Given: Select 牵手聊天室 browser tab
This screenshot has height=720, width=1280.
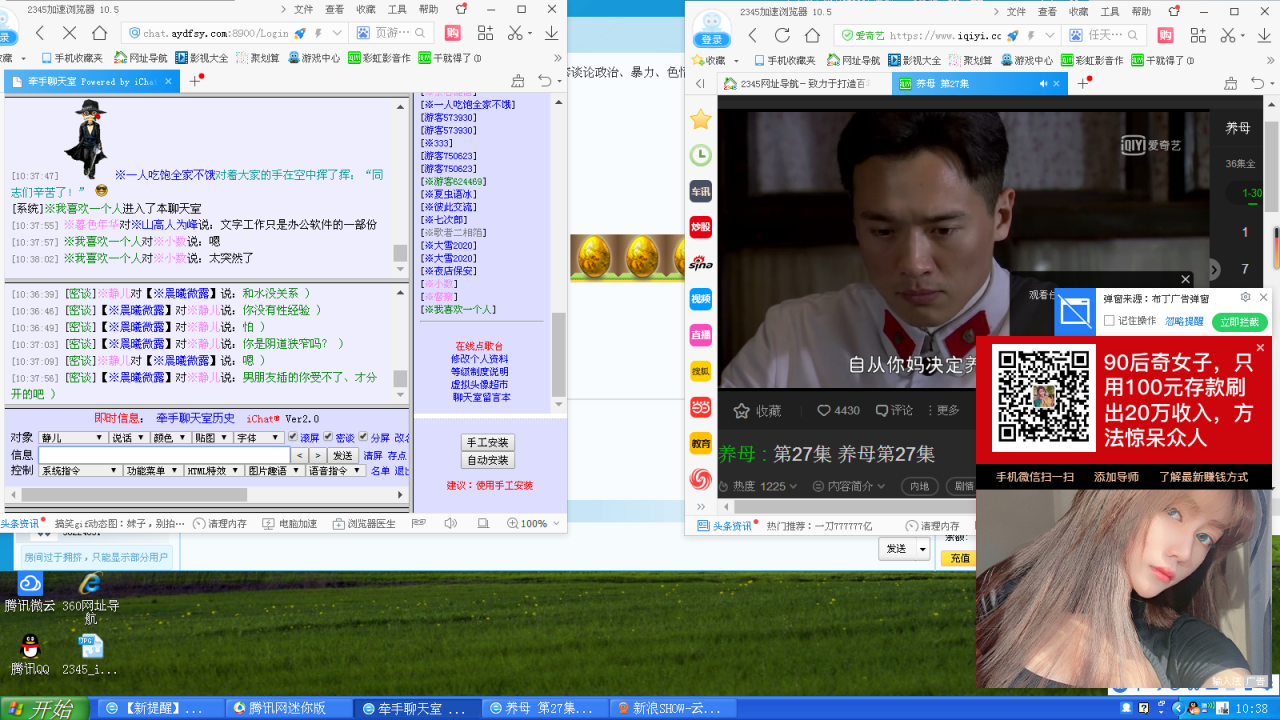Looking at the screenshot, I should (93, 82).
